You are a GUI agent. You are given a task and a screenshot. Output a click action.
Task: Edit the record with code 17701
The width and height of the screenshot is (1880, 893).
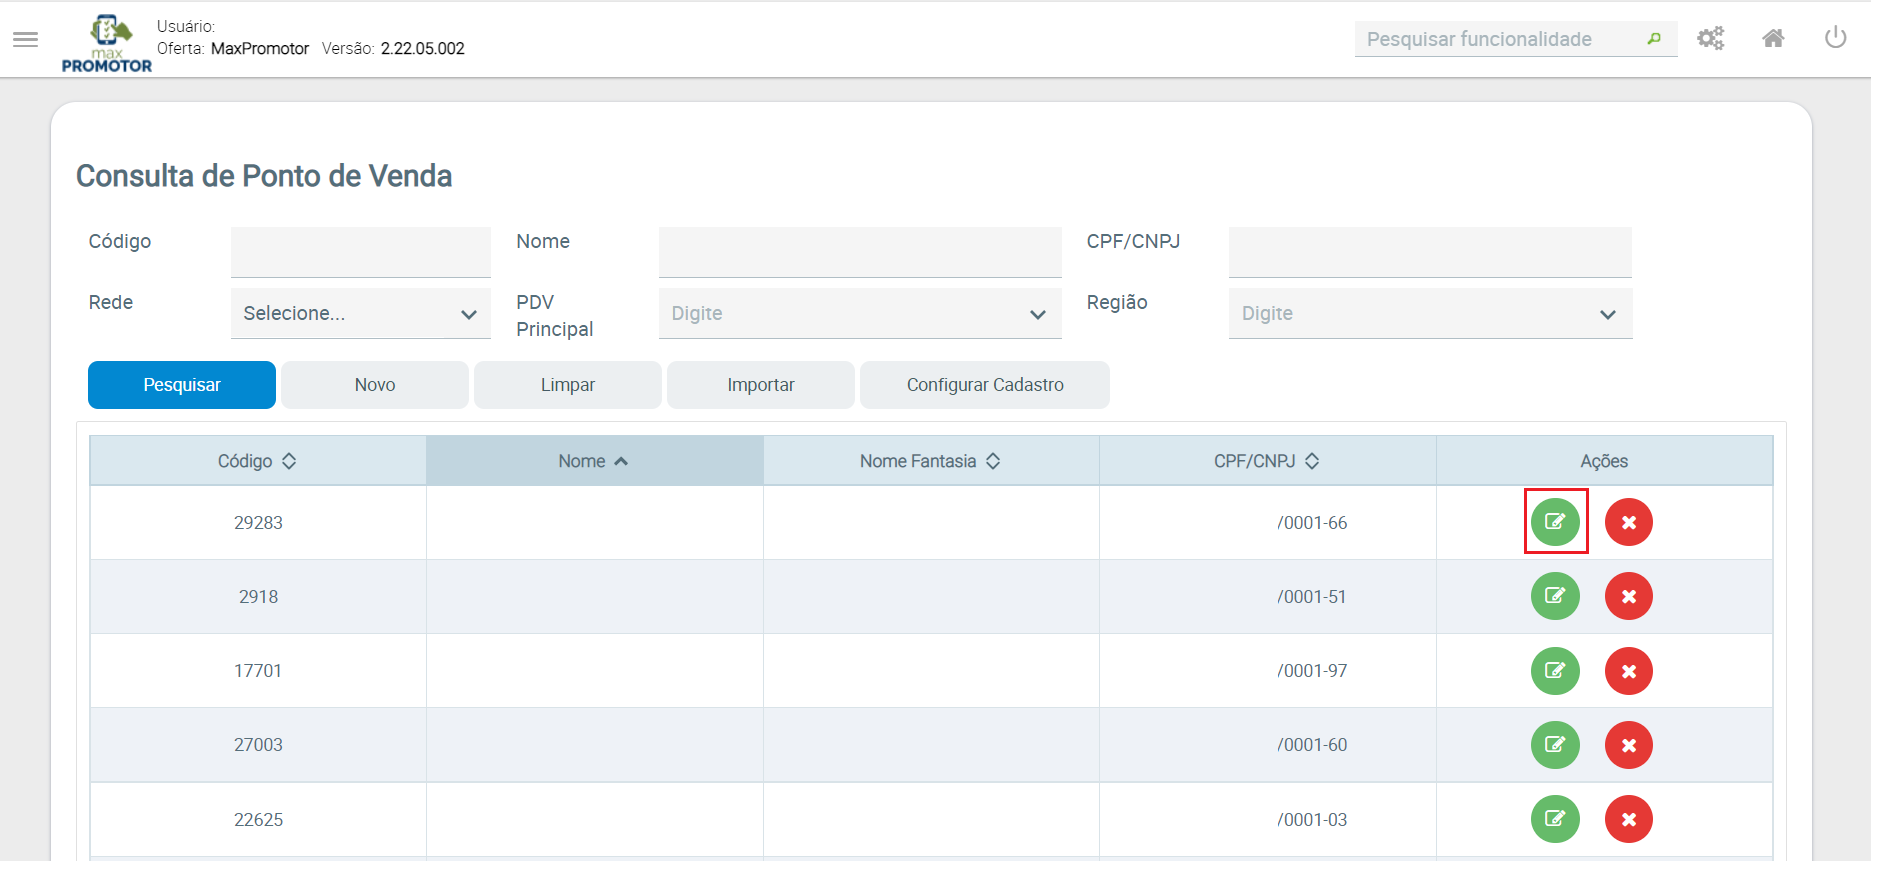1555,671
